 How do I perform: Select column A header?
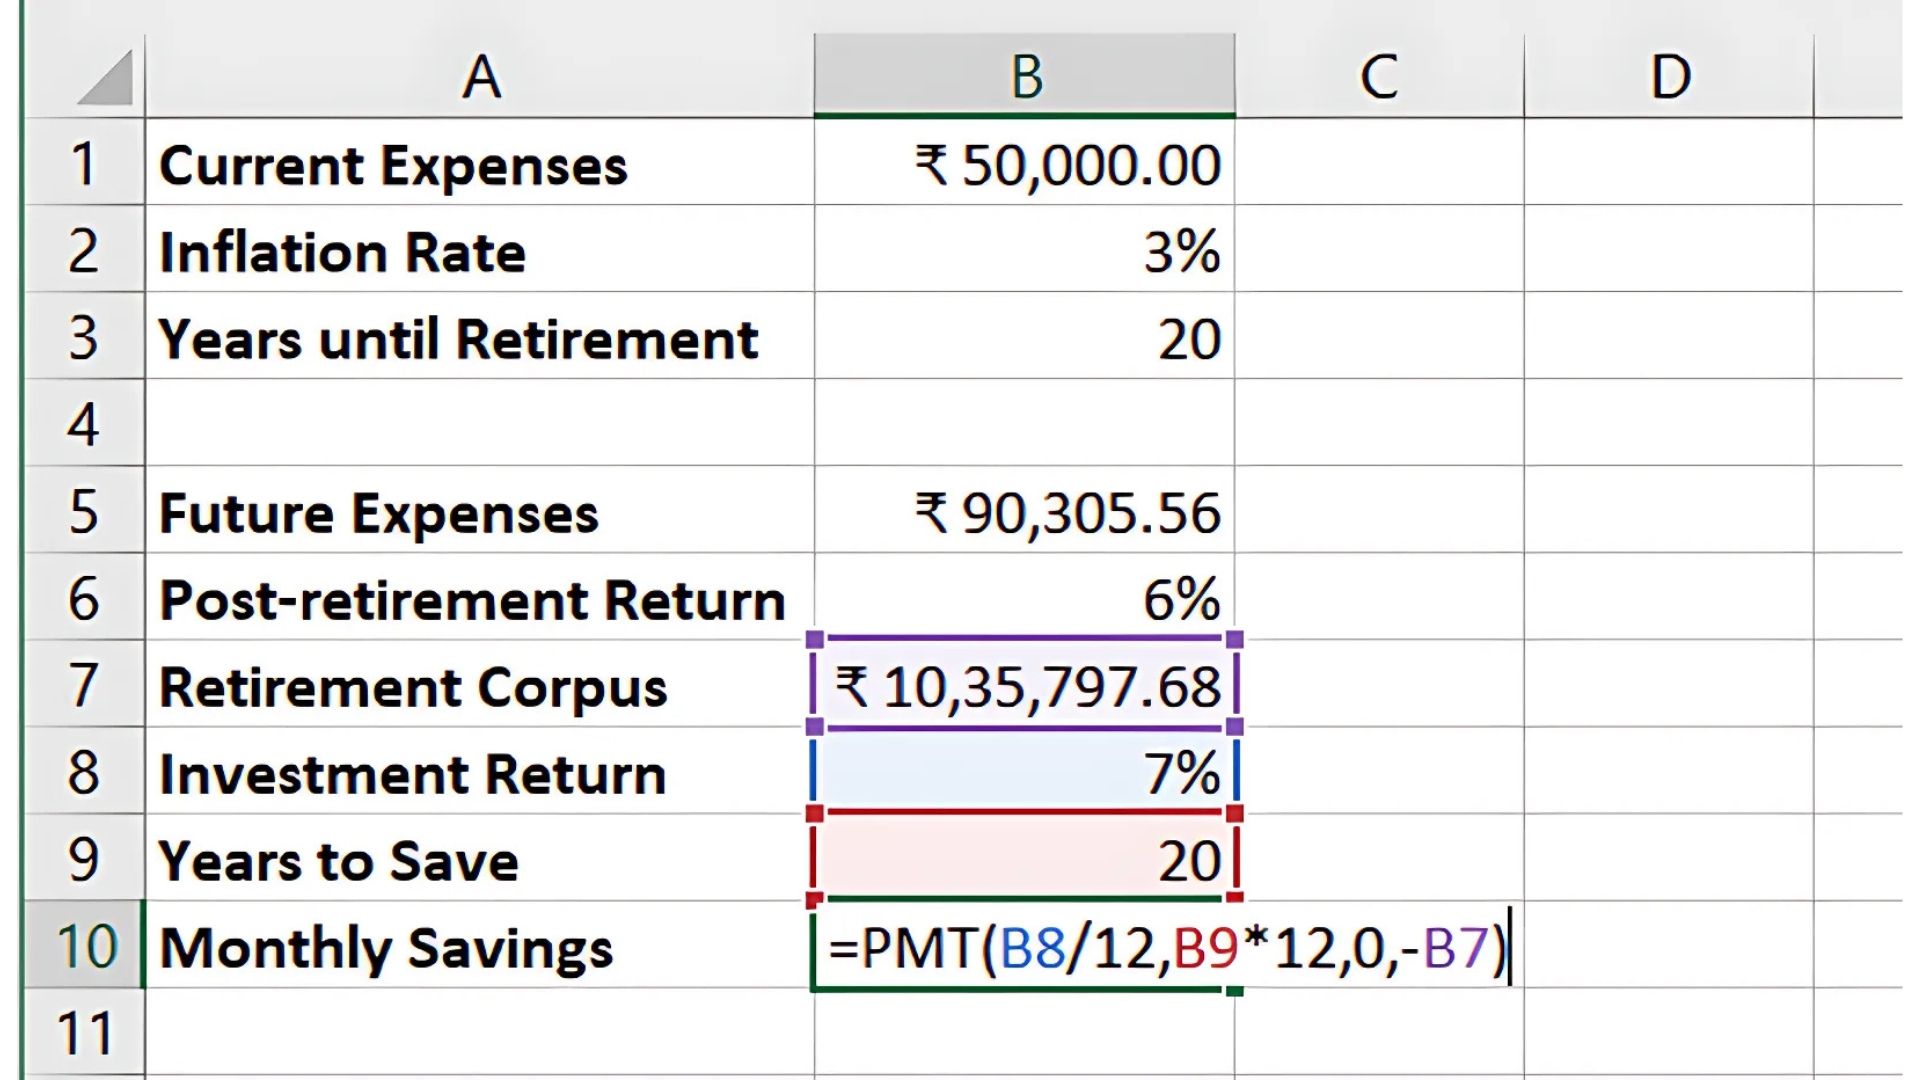click(480, 76)
